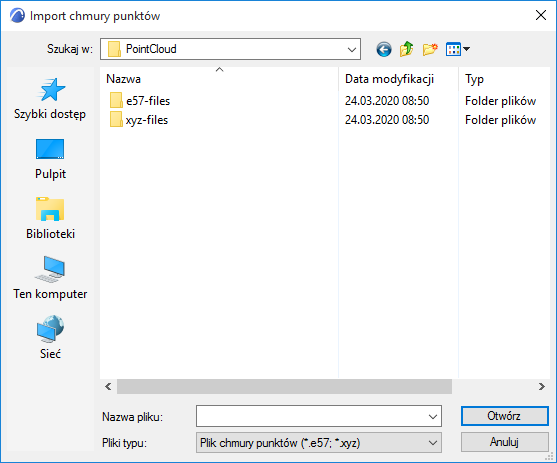Go back to the last visited folder
This screenshot has width=557, height=463.
pyautogui.click(x=384, y=49)
